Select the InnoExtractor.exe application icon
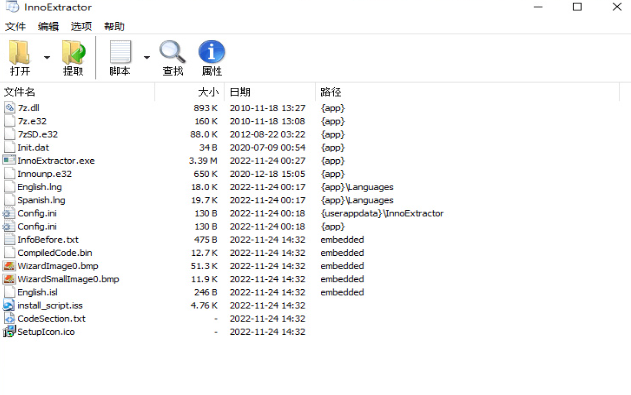 click(x=9, y=160)
